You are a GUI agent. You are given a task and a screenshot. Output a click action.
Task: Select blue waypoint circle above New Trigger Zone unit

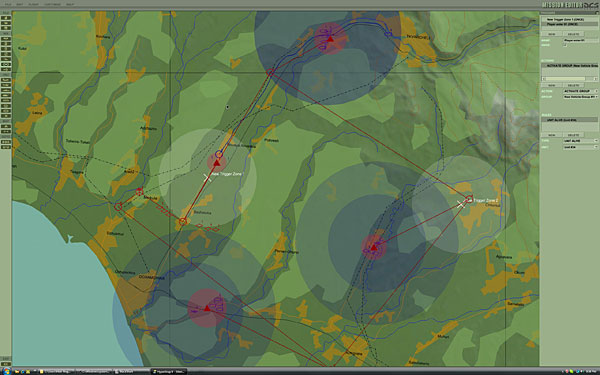(219, 154)
